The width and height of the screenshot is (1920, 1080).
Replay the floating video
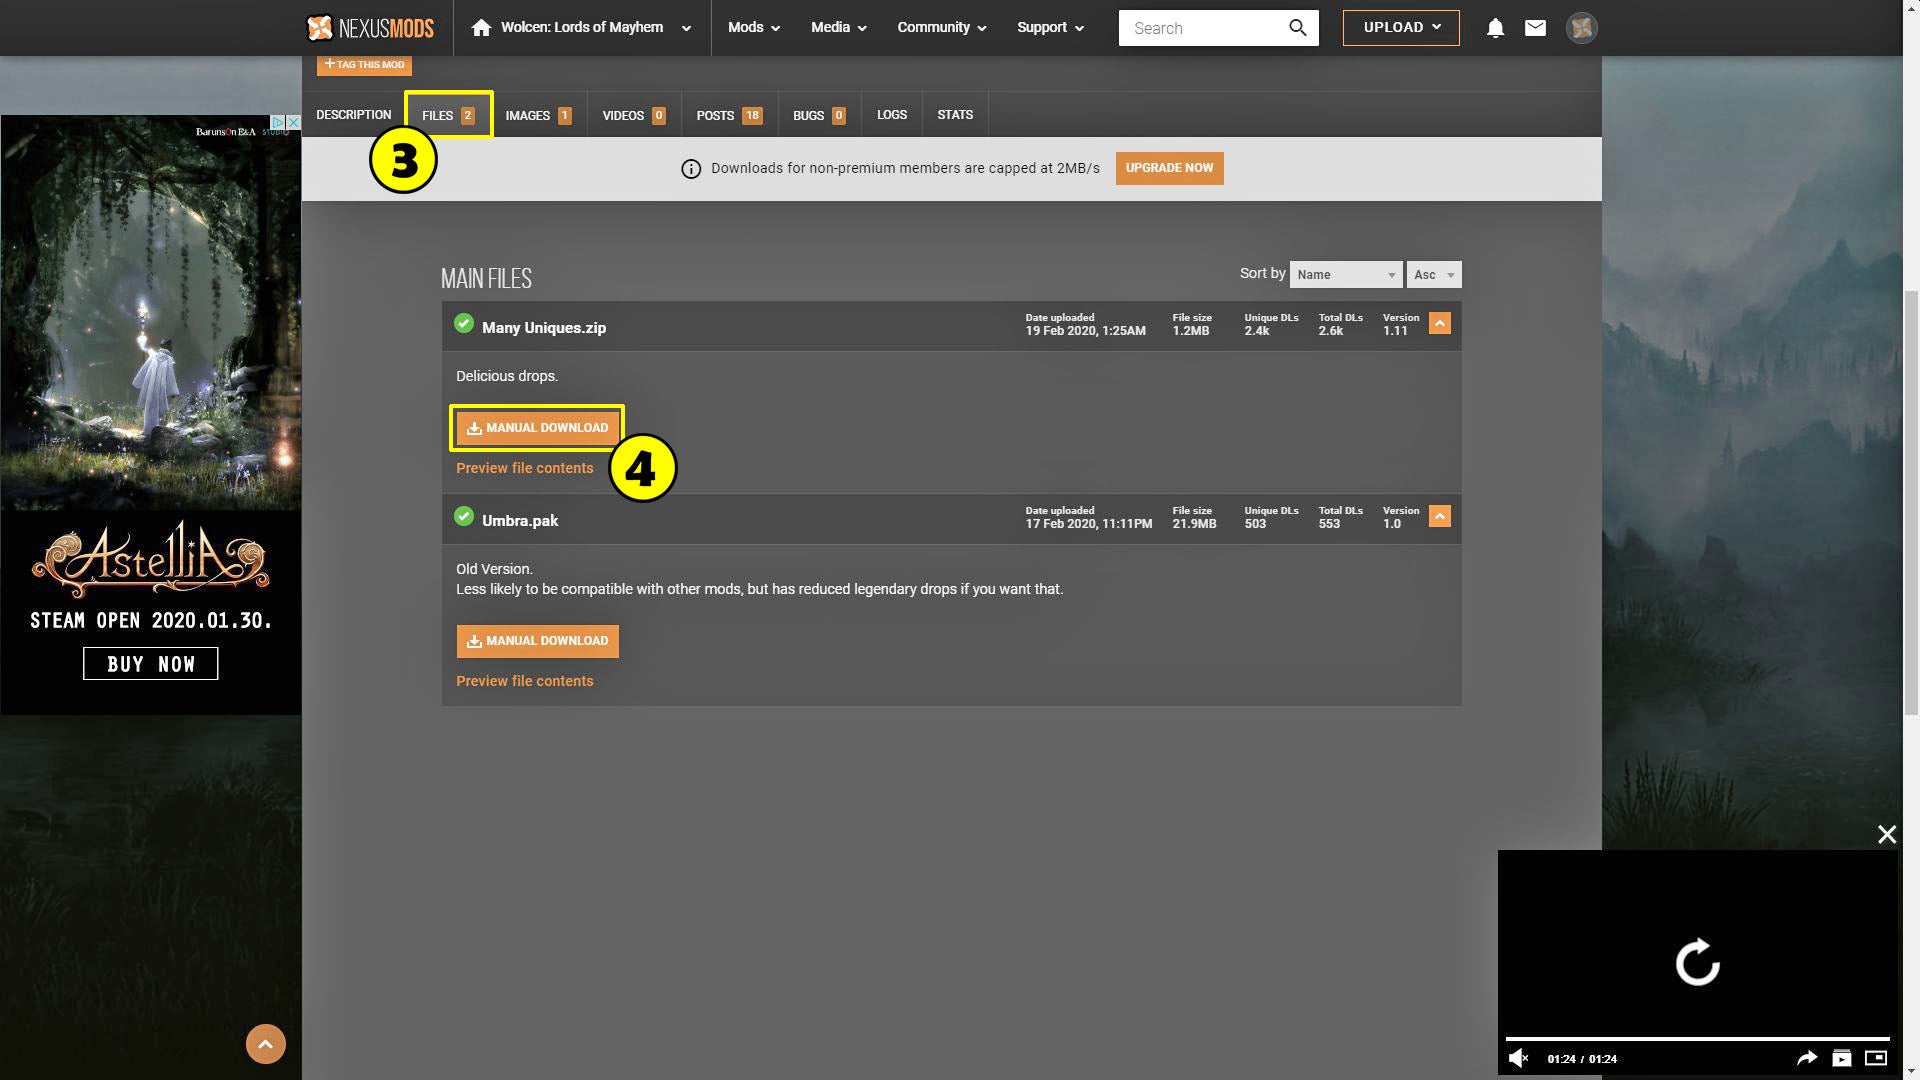pyautogui.click(x=1697, y=963)
